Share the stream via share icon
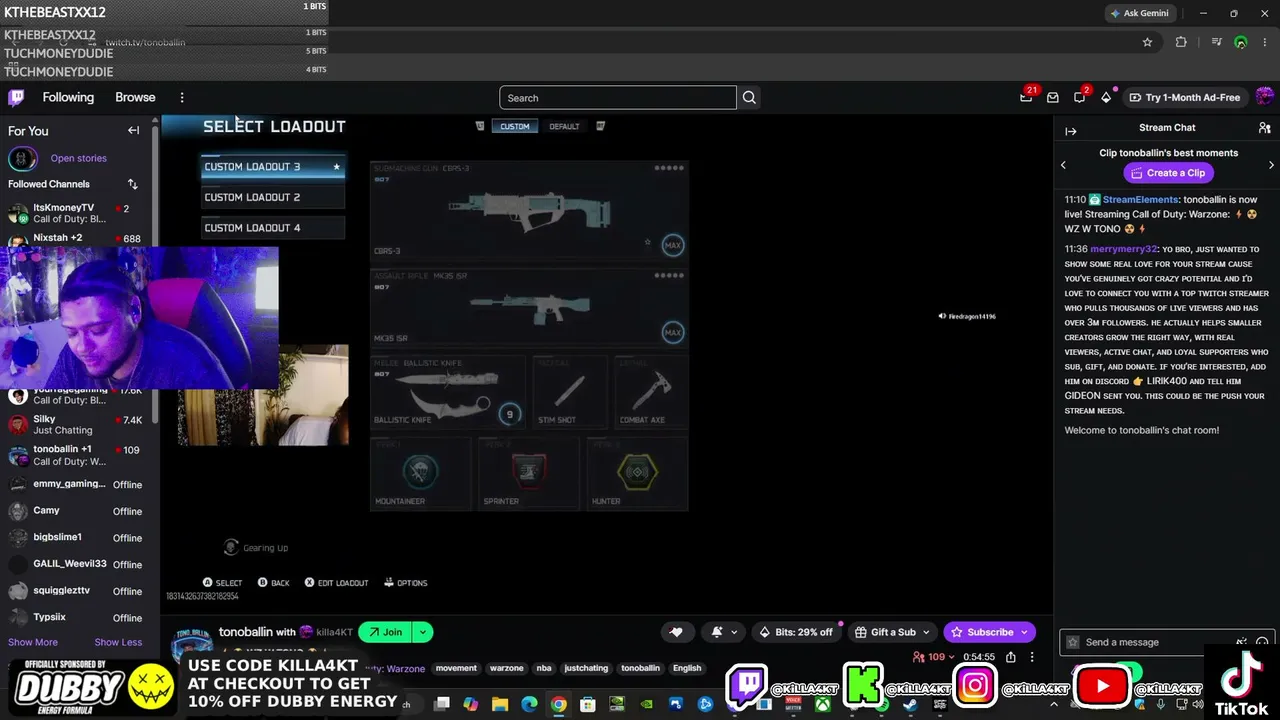The image size is (1280, 720). (1011, 657)
